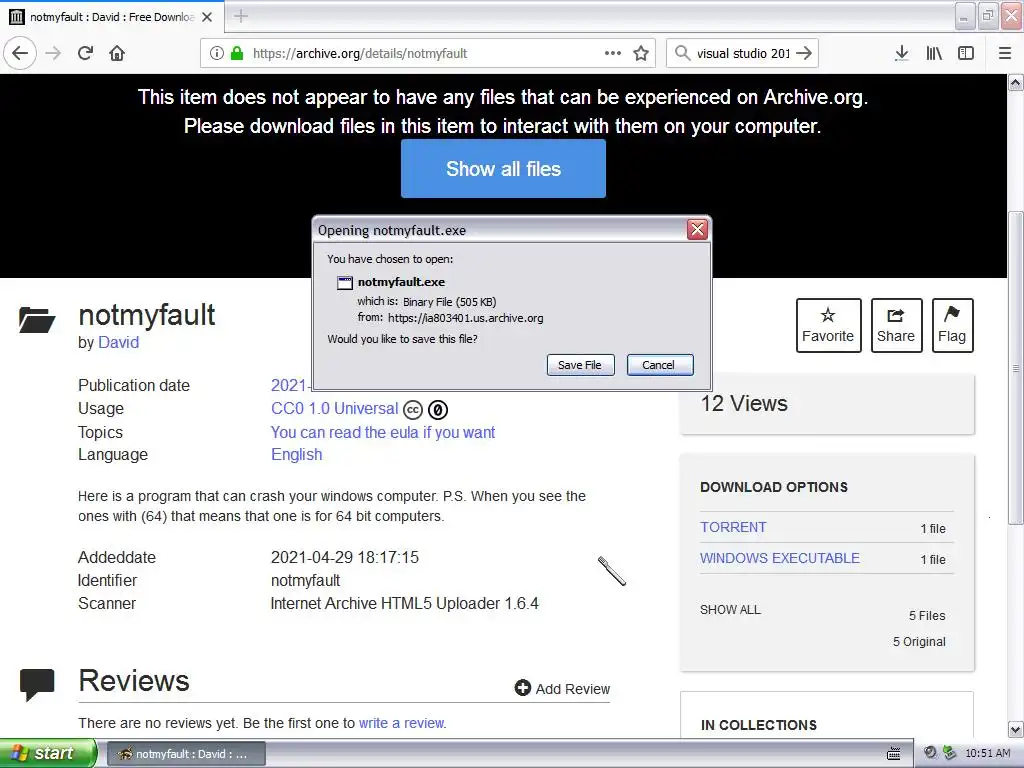Image resolution: width=1024 pixels, height=768 pixels.
Task: Click the Favorite star button
Action: [x=829, y=325]
